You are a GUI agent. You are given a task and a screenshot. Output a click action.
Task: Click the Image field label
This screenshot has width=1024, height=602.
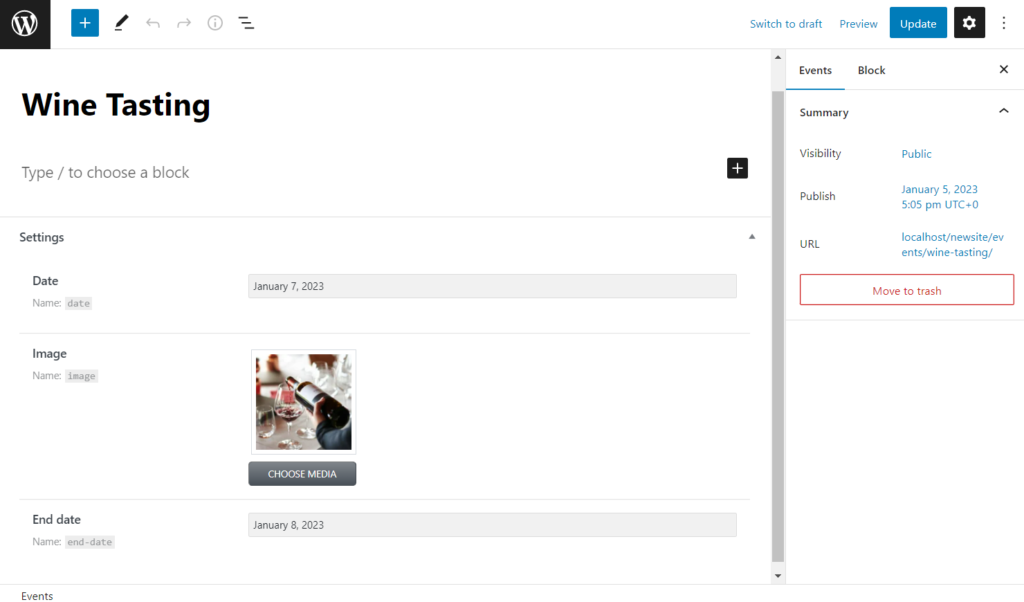click(50, 354)
